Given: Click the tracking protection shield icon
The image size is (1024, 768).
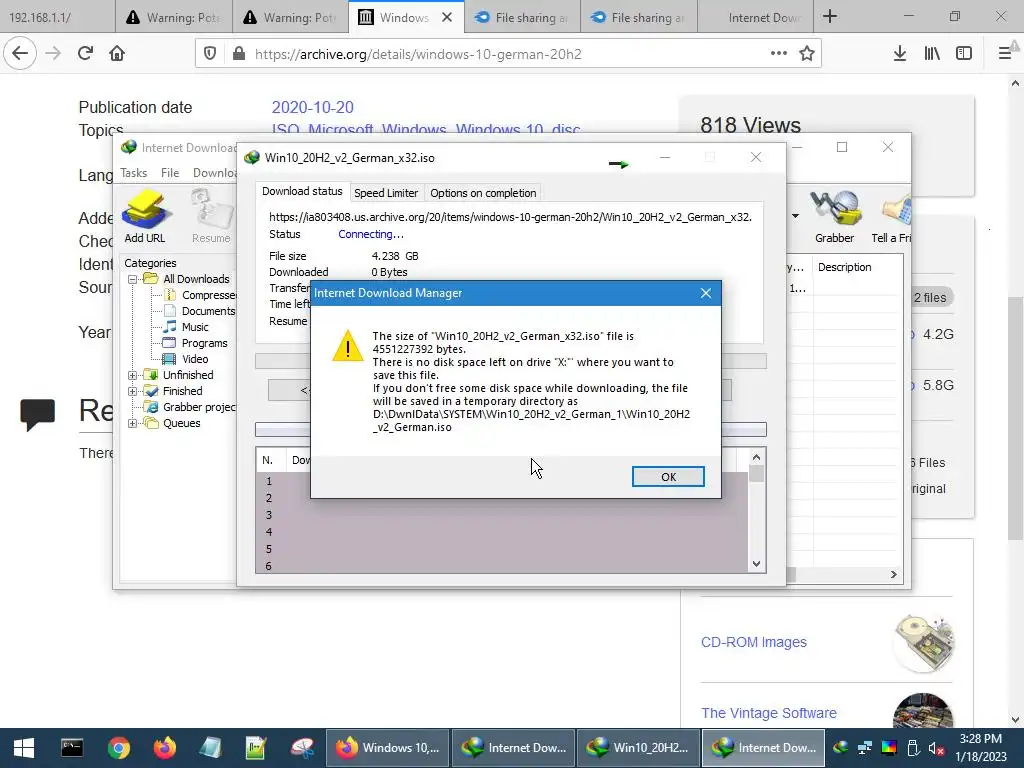Looking at the screenshot, I should click(210, 54).
